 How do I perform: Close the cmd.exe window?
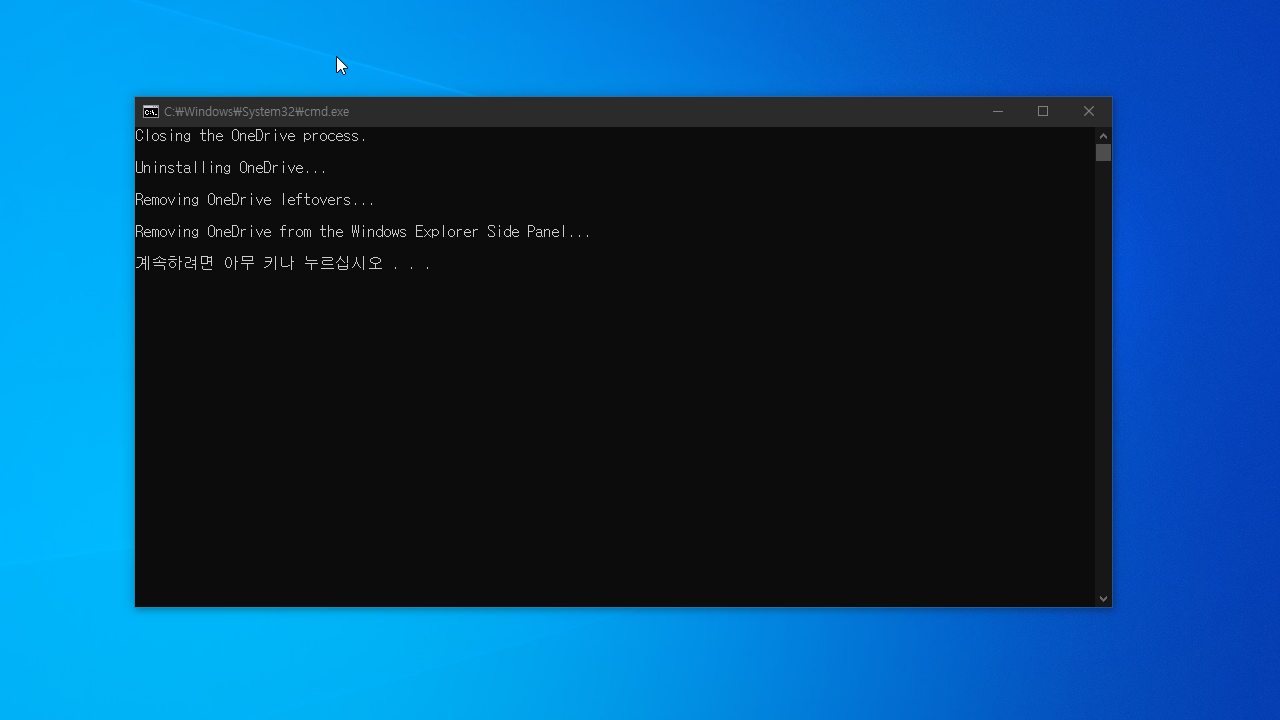tap(1089, 112)
